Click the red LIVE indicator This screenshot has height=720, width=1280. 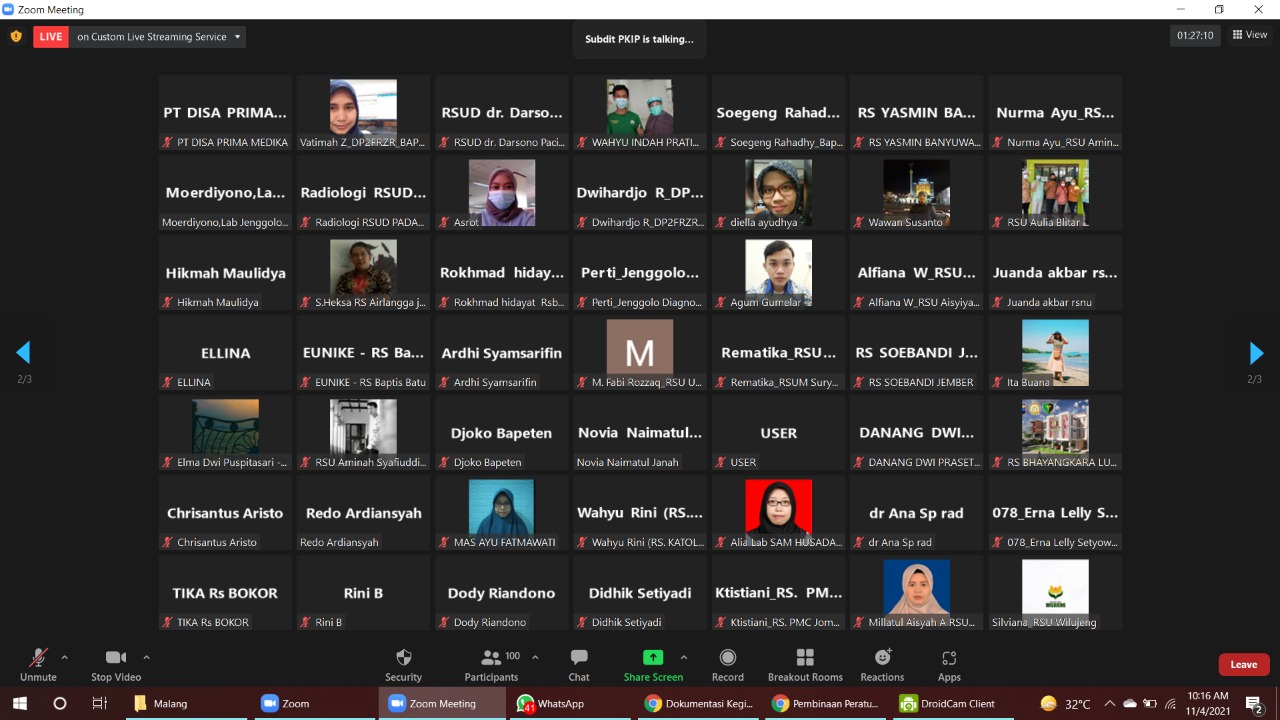51,37
